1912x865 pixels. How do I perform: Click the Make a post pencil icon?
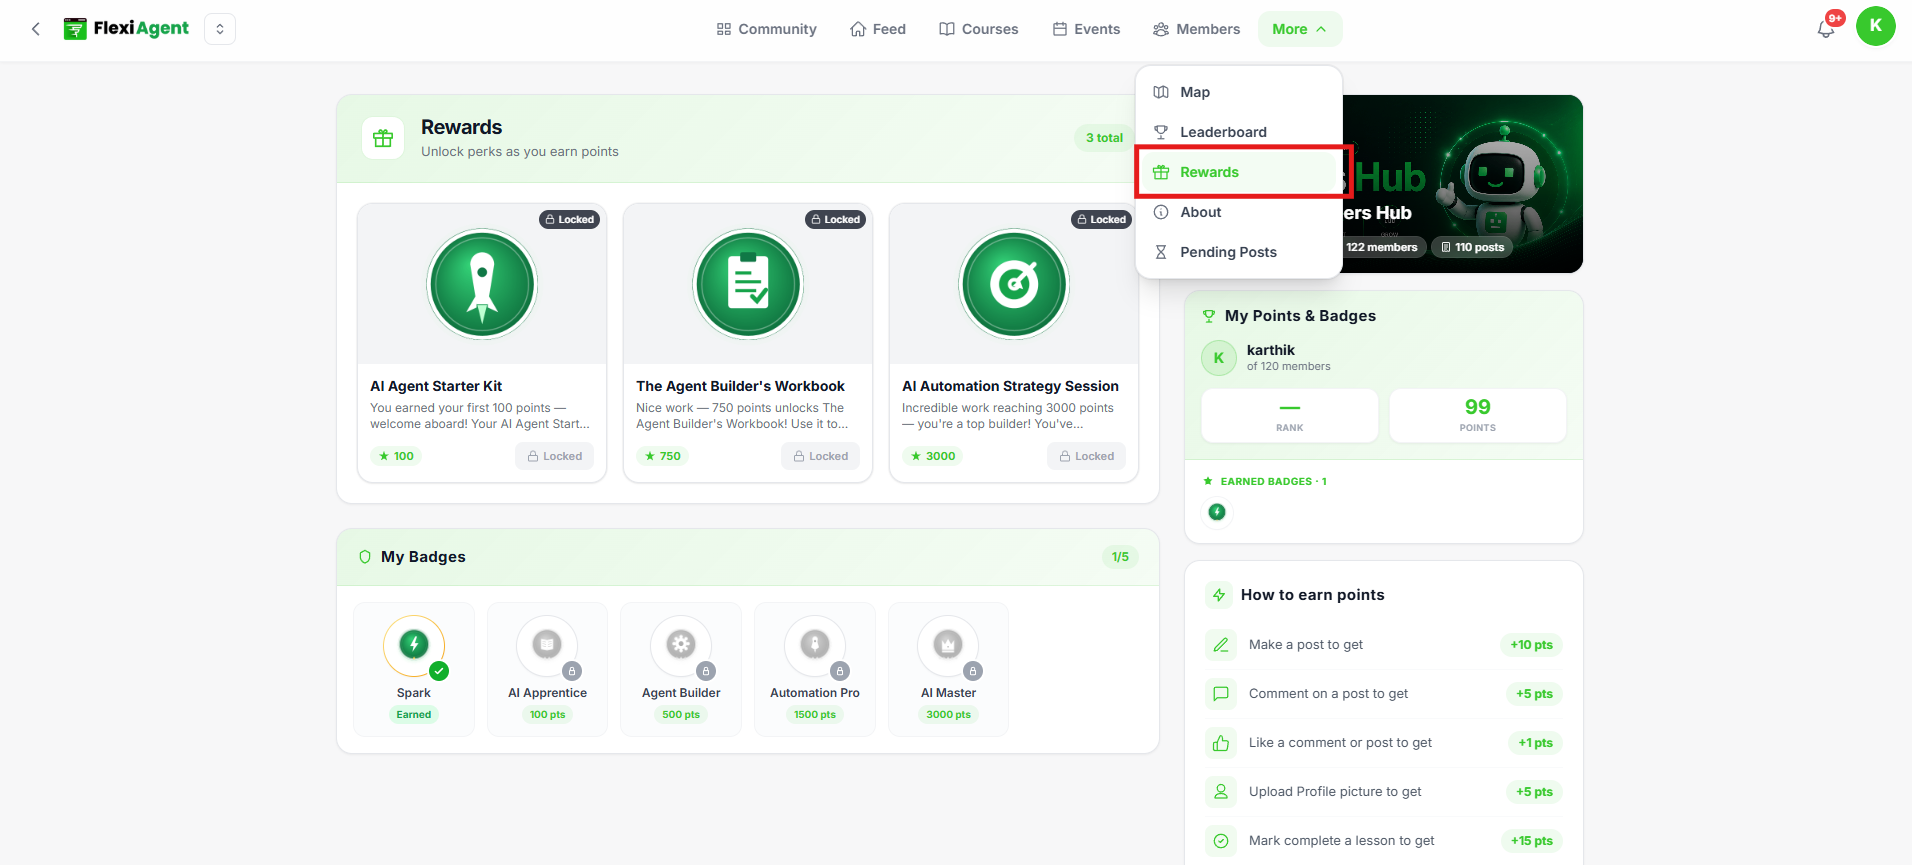point(1221,645)
